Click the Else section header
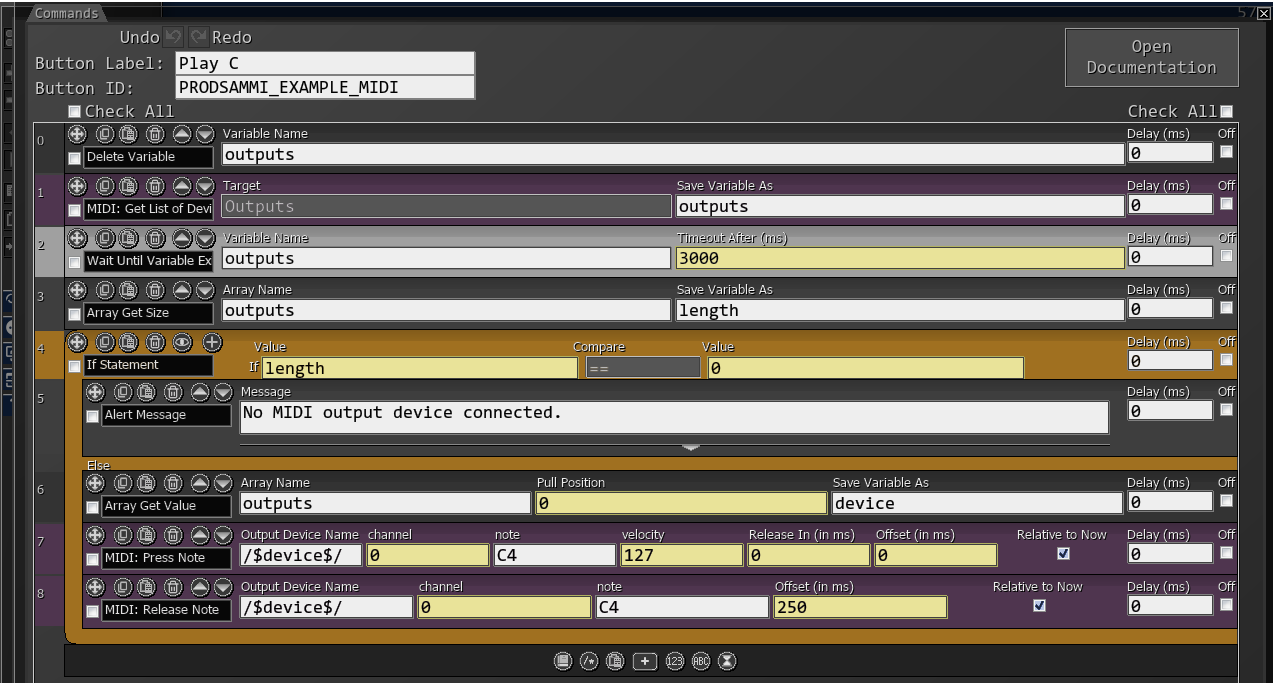 click(x=99, y=466)
